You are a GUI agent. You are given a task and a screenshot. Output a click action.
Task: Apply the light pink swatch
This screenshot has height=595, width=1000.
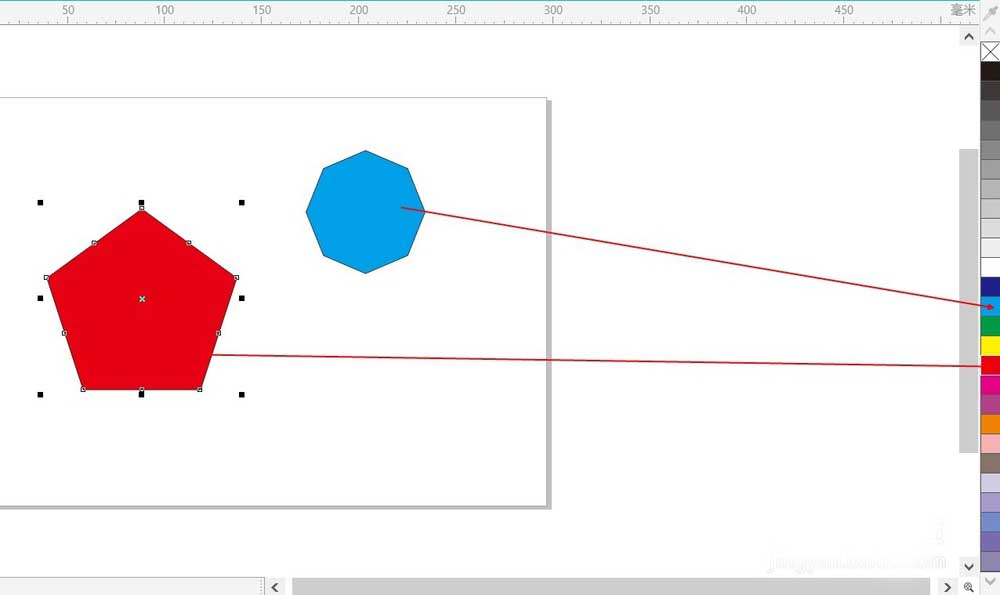(990, 444)
